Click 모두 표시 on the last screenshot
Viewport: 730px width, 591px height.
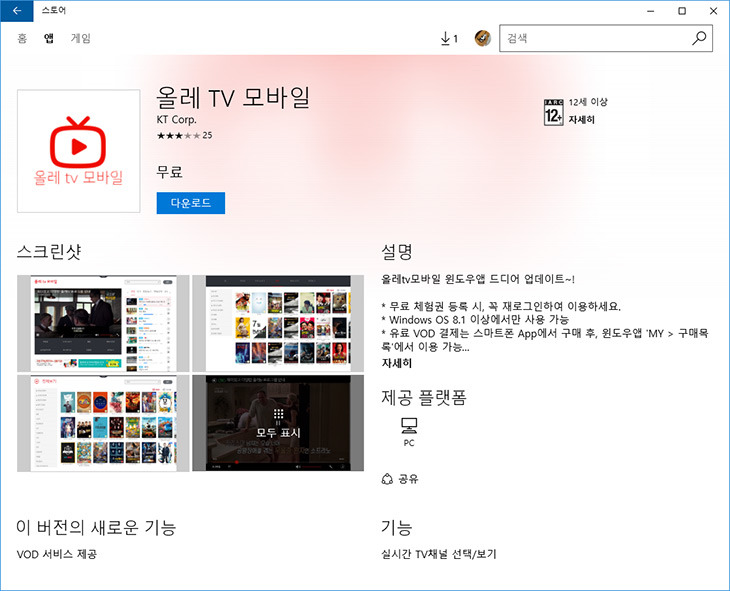(x=278, y=423)
